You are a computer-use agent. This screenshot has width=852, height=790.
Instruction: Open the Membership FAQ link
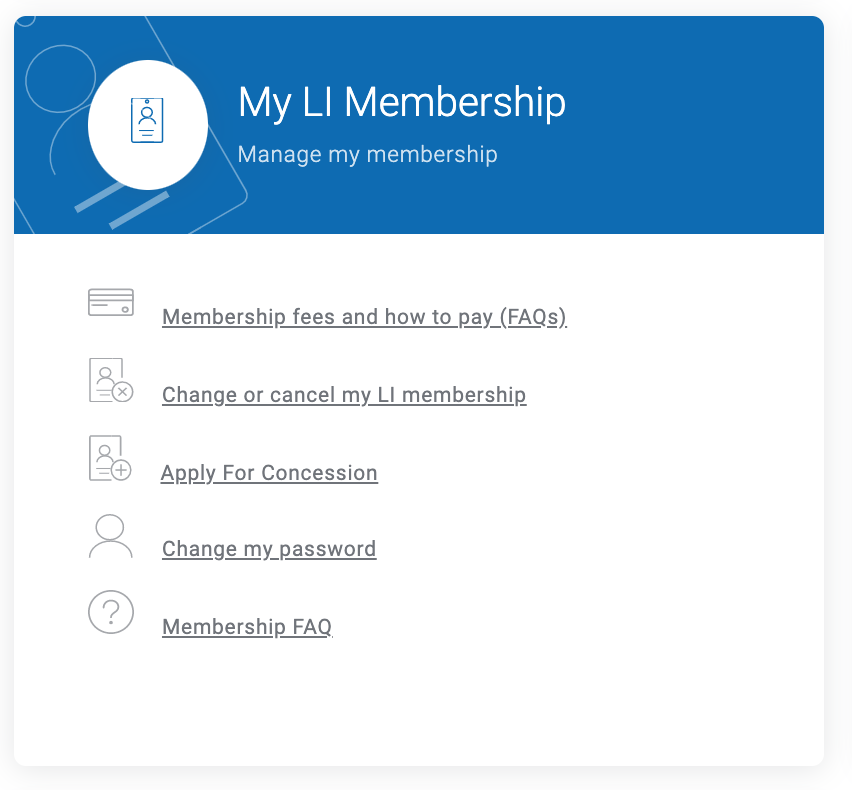click(x=247, y=627)
